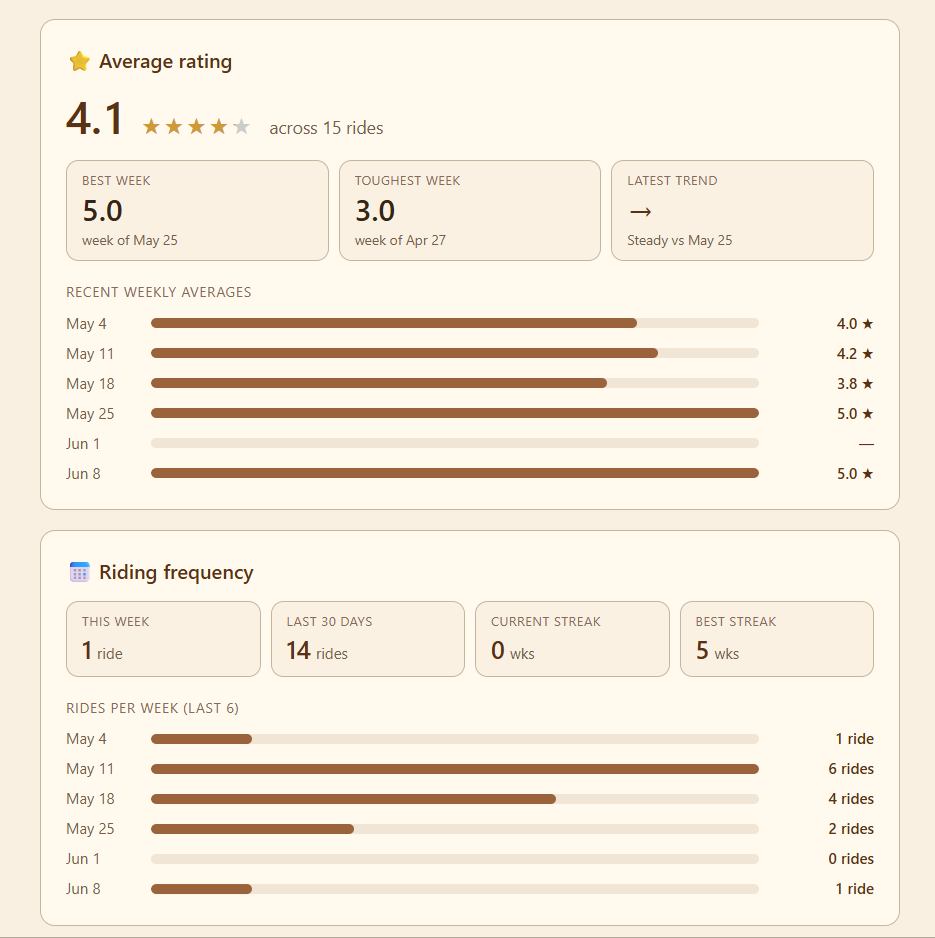Click the '6 rides' value for May 11

851,769
